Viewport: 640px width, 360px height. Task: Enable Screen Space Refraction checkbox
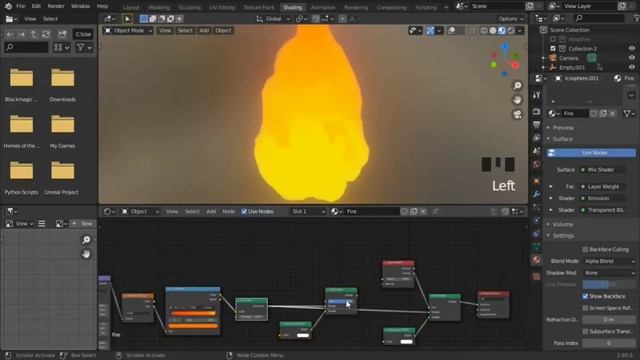[x=585, y=308]
